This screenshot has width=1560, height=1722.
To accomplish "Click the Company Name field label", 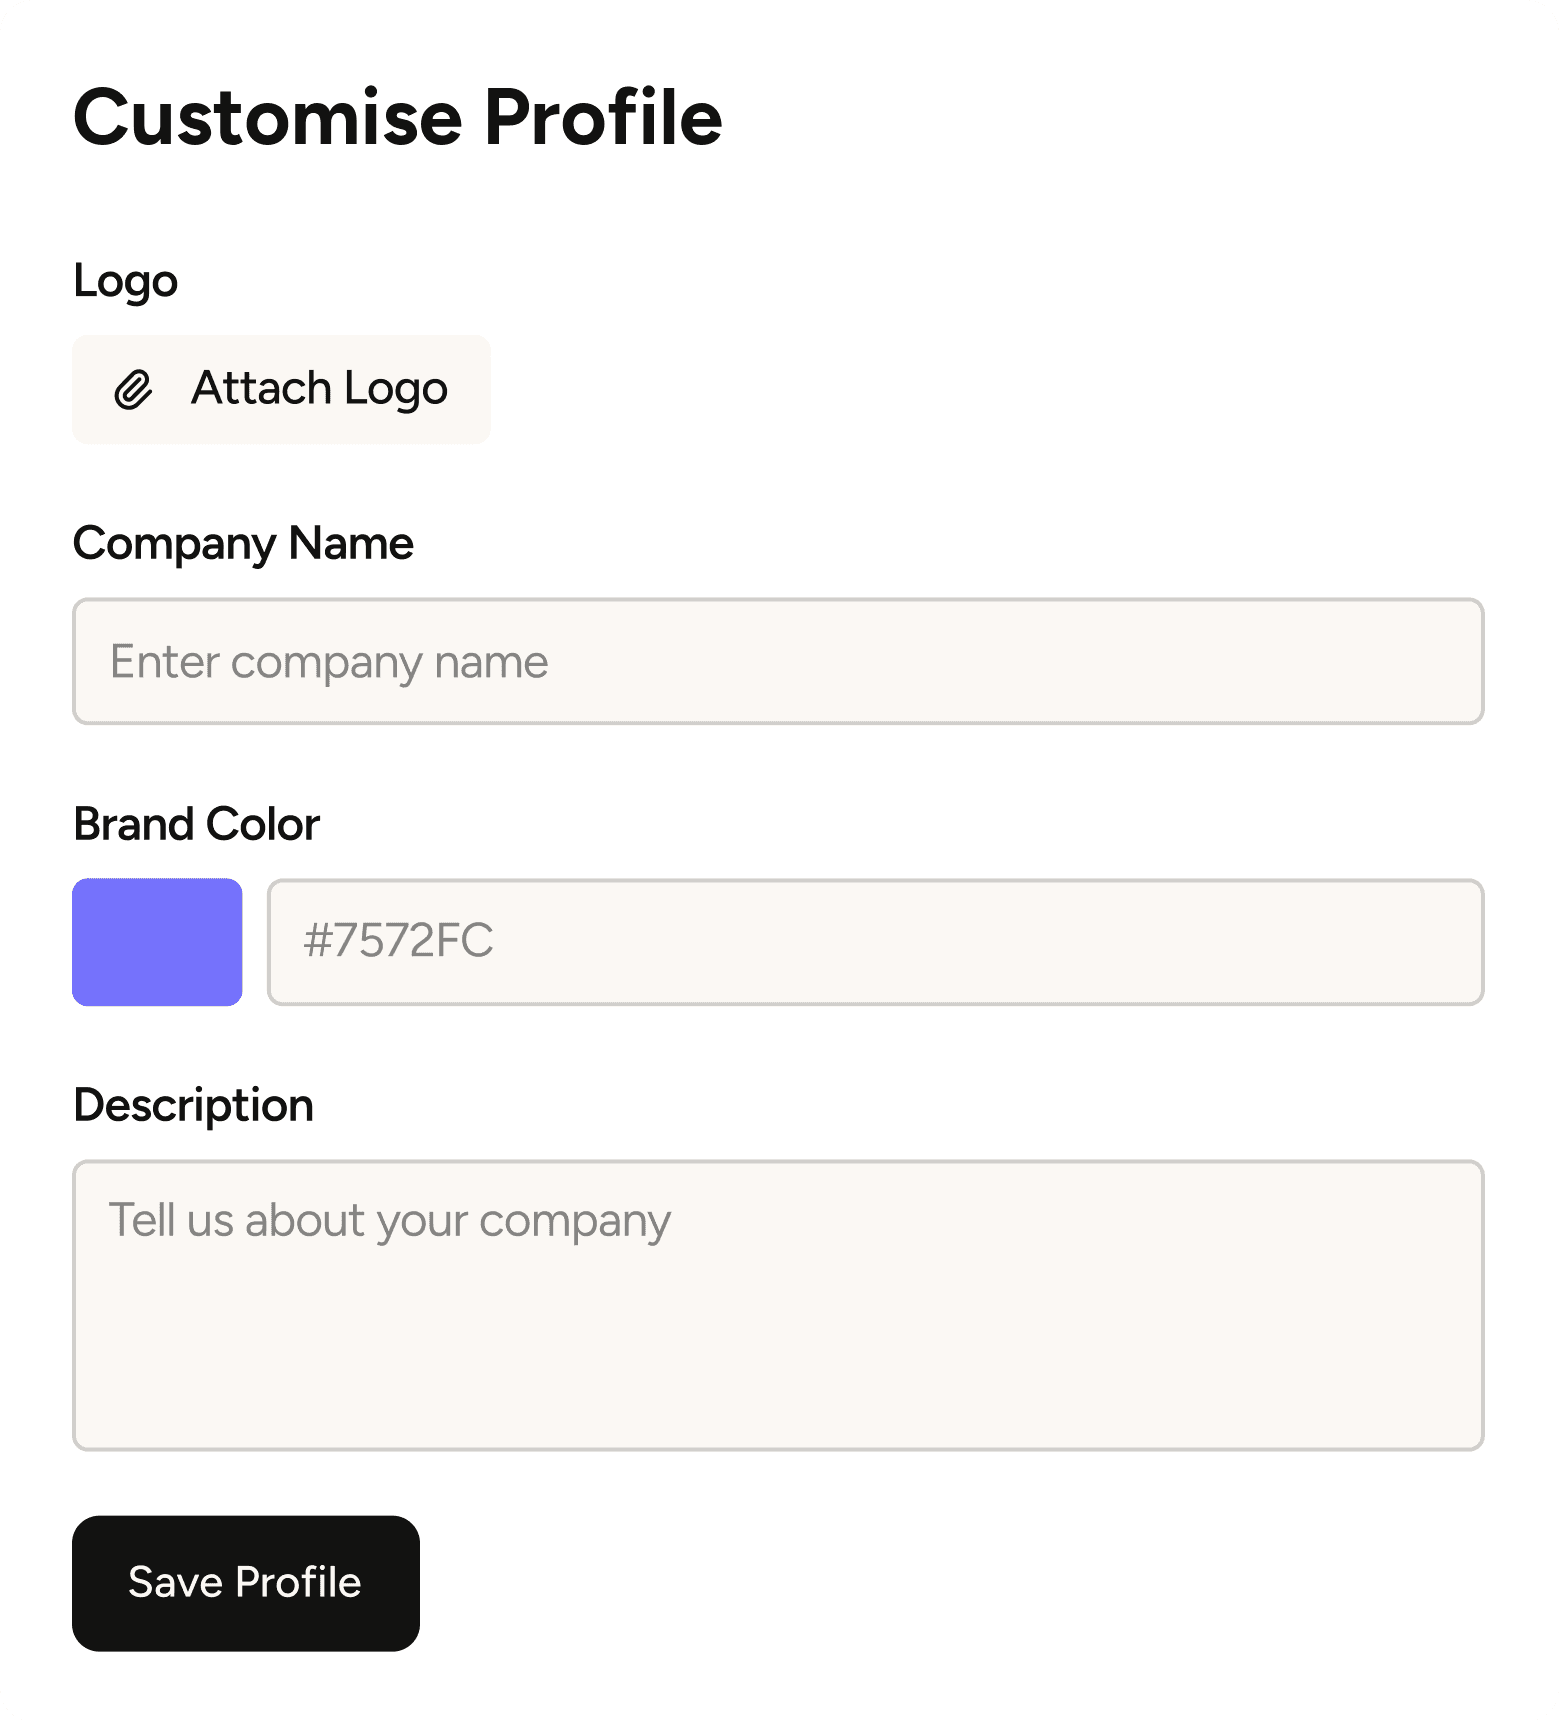I will [x=243, y=545].
